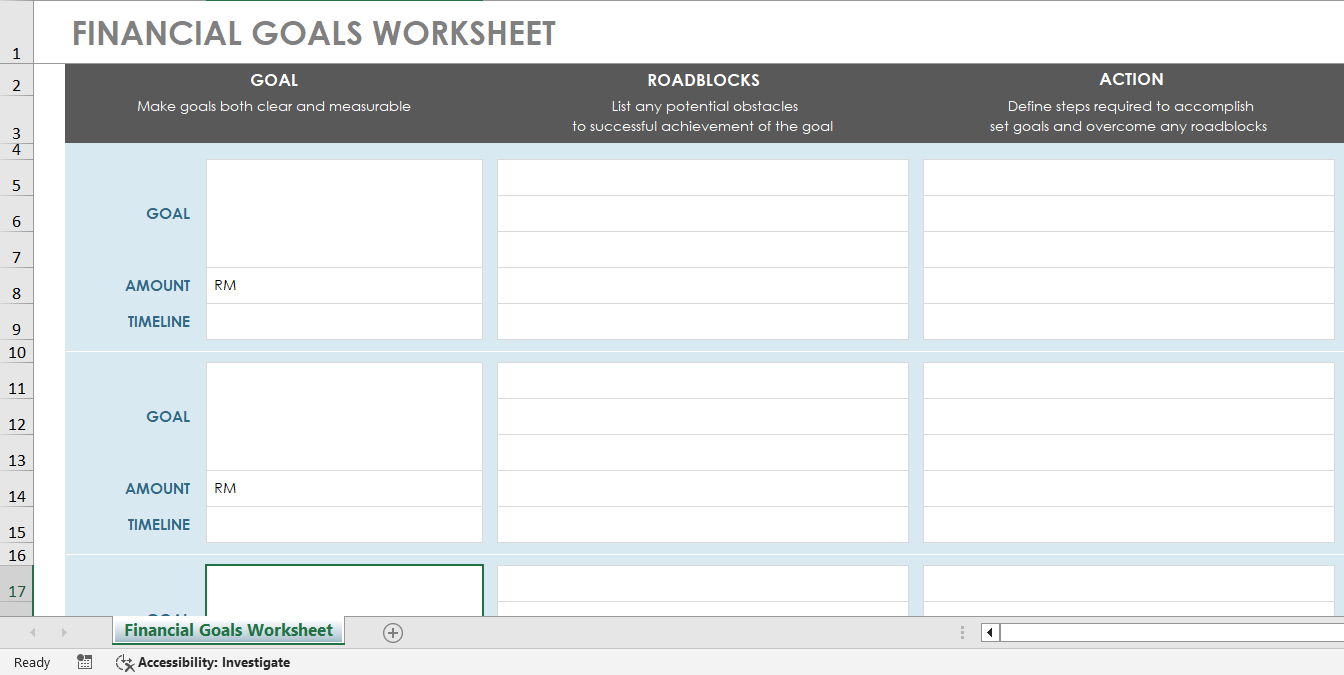
Task: Select the first TIMELINE input cell in row 9
Action: (344, 322)
